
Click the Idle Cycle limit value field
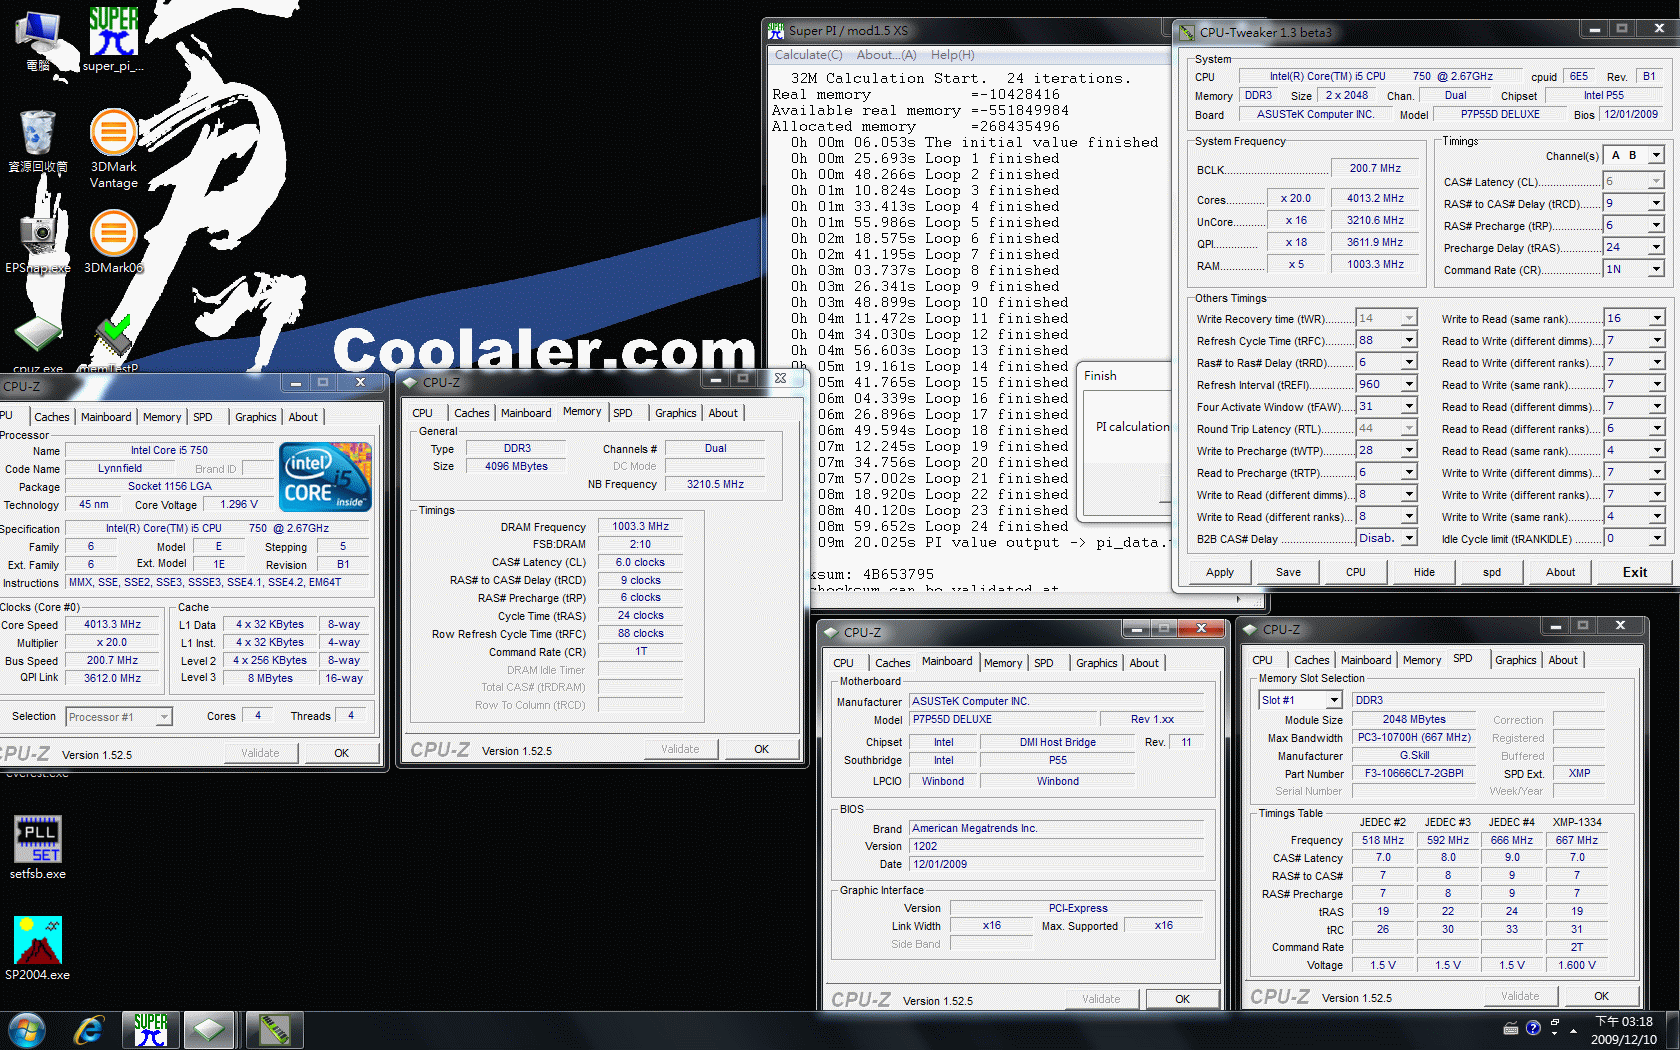pyautogui.click(x=1626, y=539)
